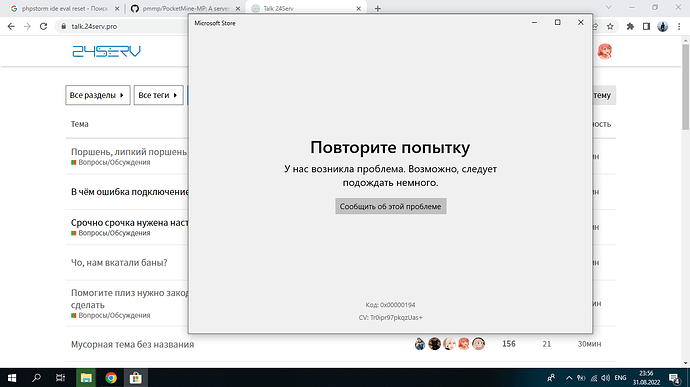Screen dimensions: 690x387
Task: Bookmark page with star icon
Action: tap(610, 26)
